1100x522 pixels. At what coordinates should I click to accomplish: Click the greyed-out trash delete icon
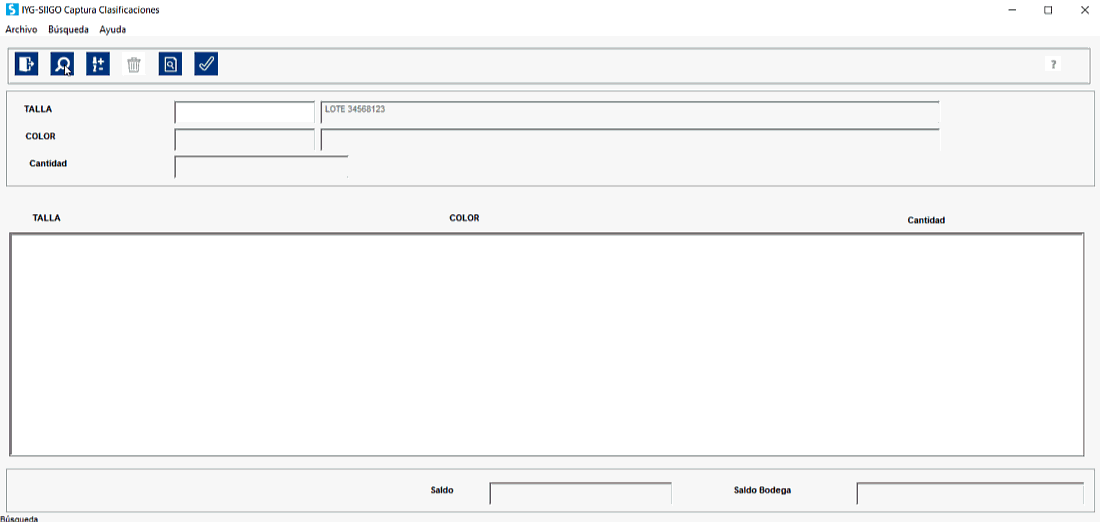pos(134,65)
